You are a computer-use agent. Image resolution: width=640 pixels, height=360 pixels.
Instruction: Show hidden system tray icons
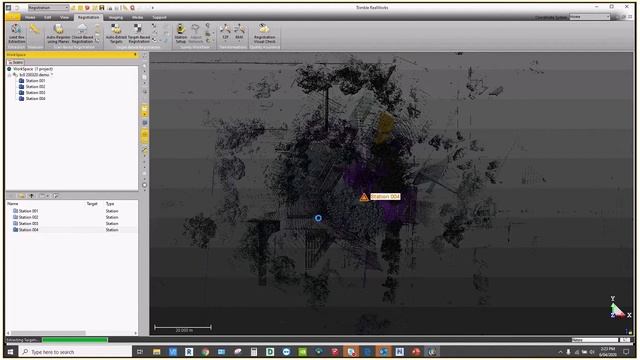tap(560, 352)
